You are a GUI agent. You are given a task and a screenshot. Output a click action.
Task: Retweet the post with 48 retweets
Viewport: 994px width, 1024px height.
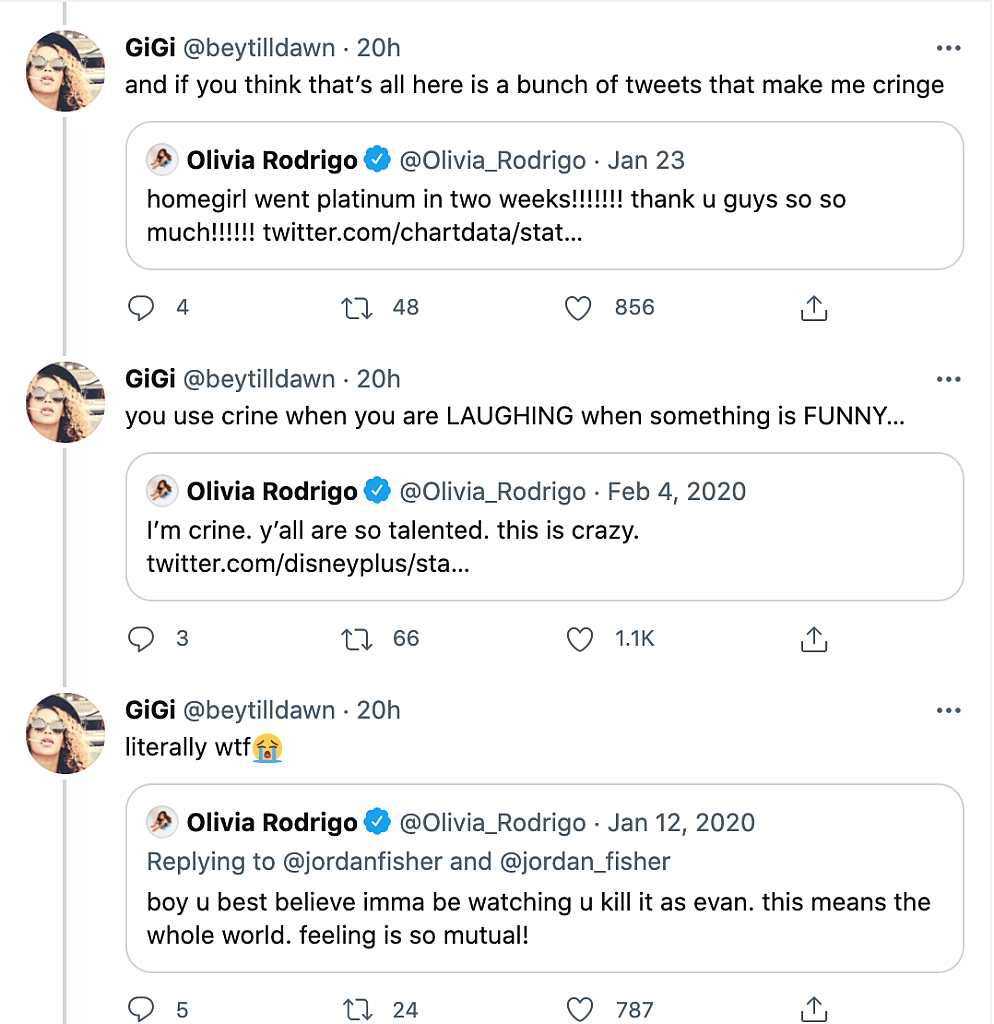click(357, 308)
